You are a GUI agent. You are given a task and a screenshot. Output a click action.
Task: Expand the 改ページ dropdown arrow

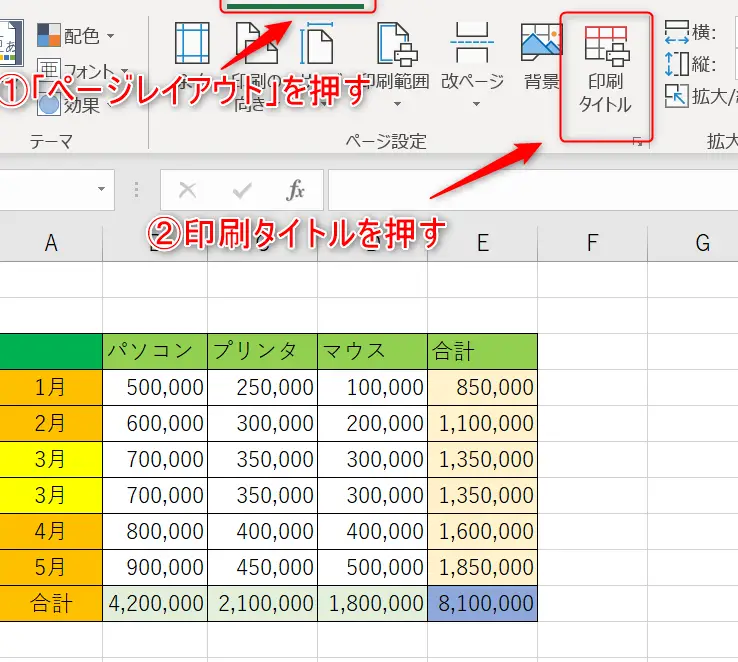click(476, 104)
